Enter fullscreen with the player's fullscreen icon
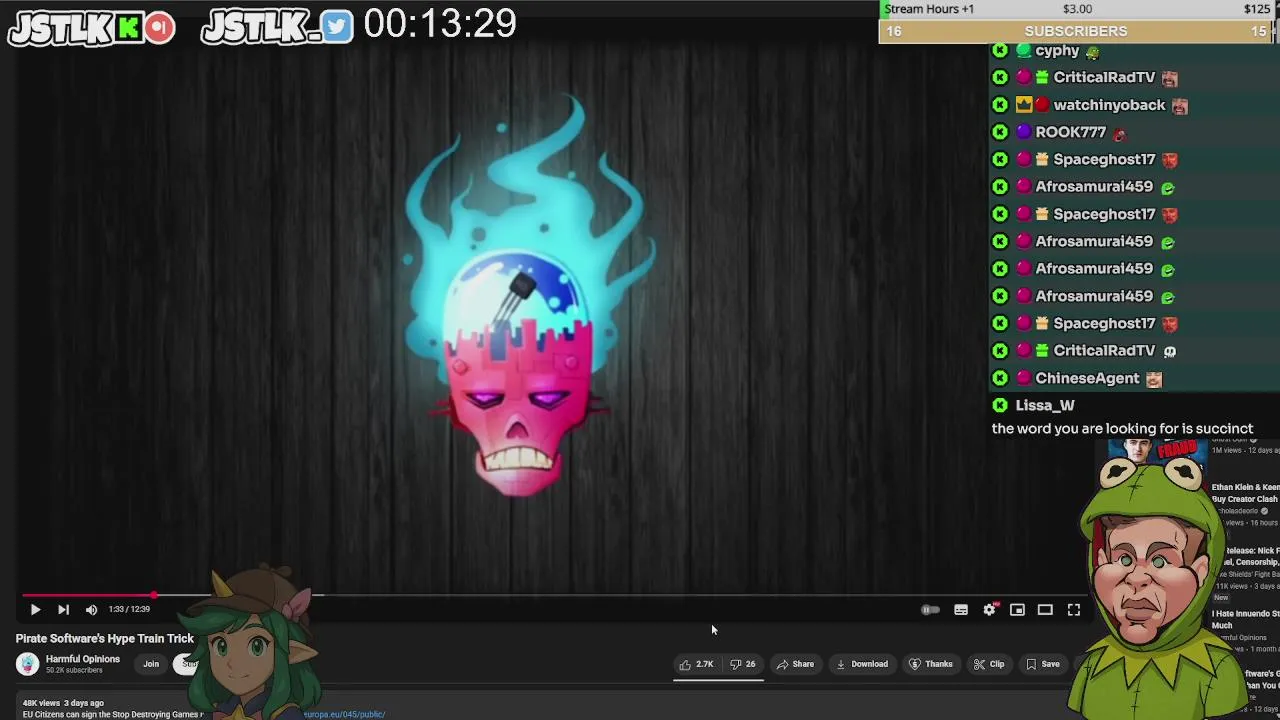Viewport: 1280px width, 720px height. (1074, 609)
